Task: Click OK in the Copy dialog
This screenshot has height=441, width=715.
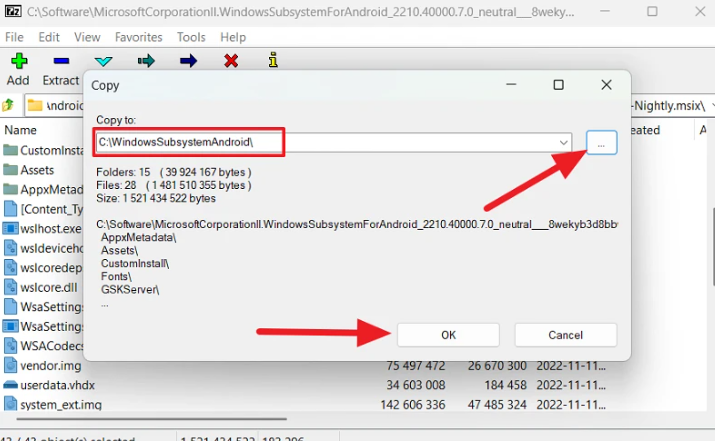Action: [448, 335]
